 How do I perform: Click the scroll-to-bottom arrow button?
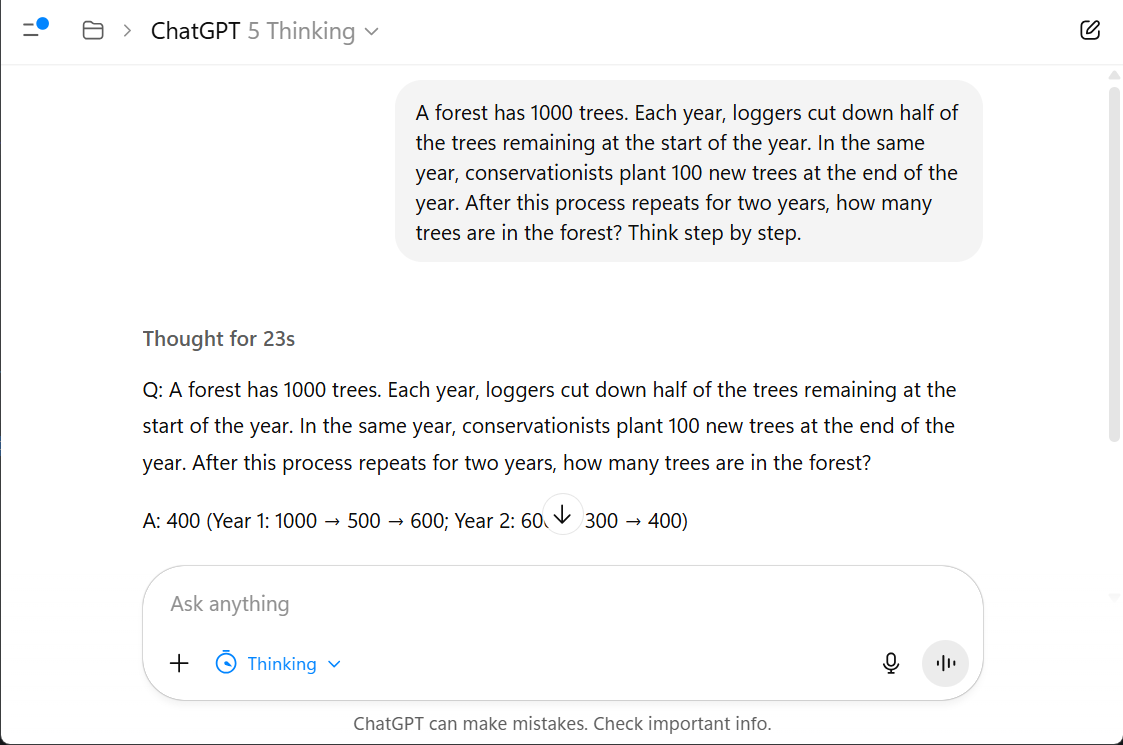click(x=563, y=513)
